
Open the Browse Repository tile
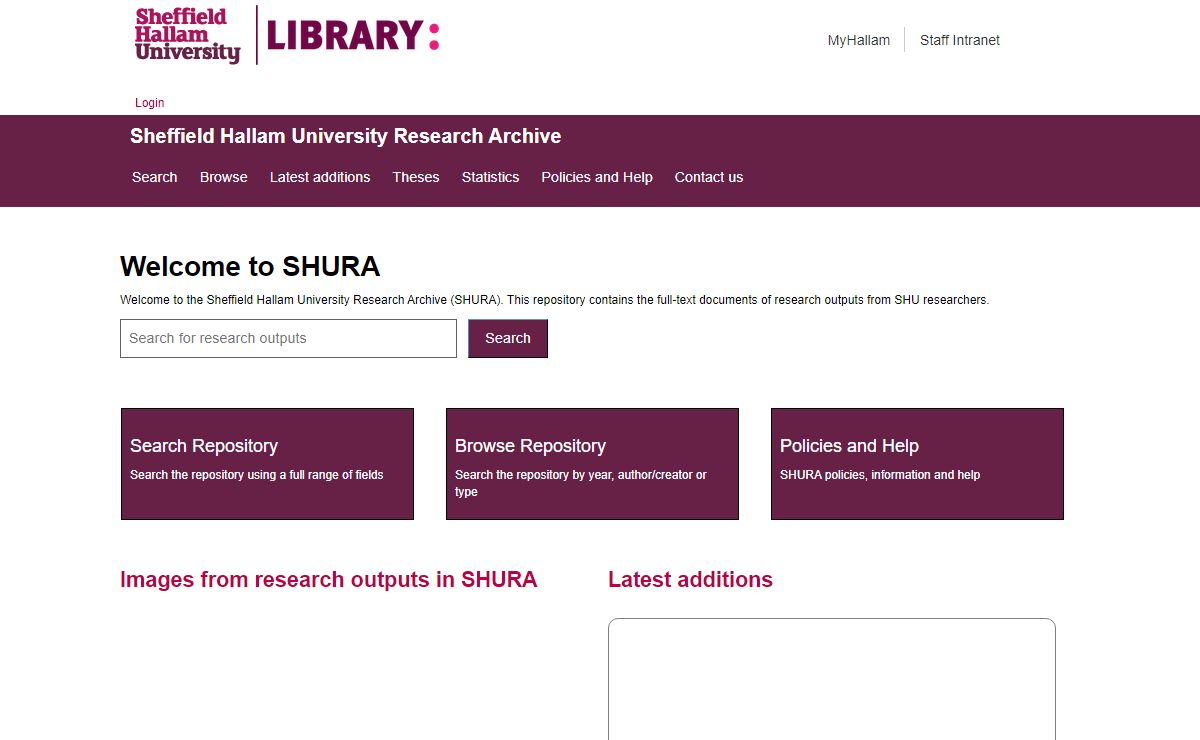pyautogui.click(x=592, y=464)
